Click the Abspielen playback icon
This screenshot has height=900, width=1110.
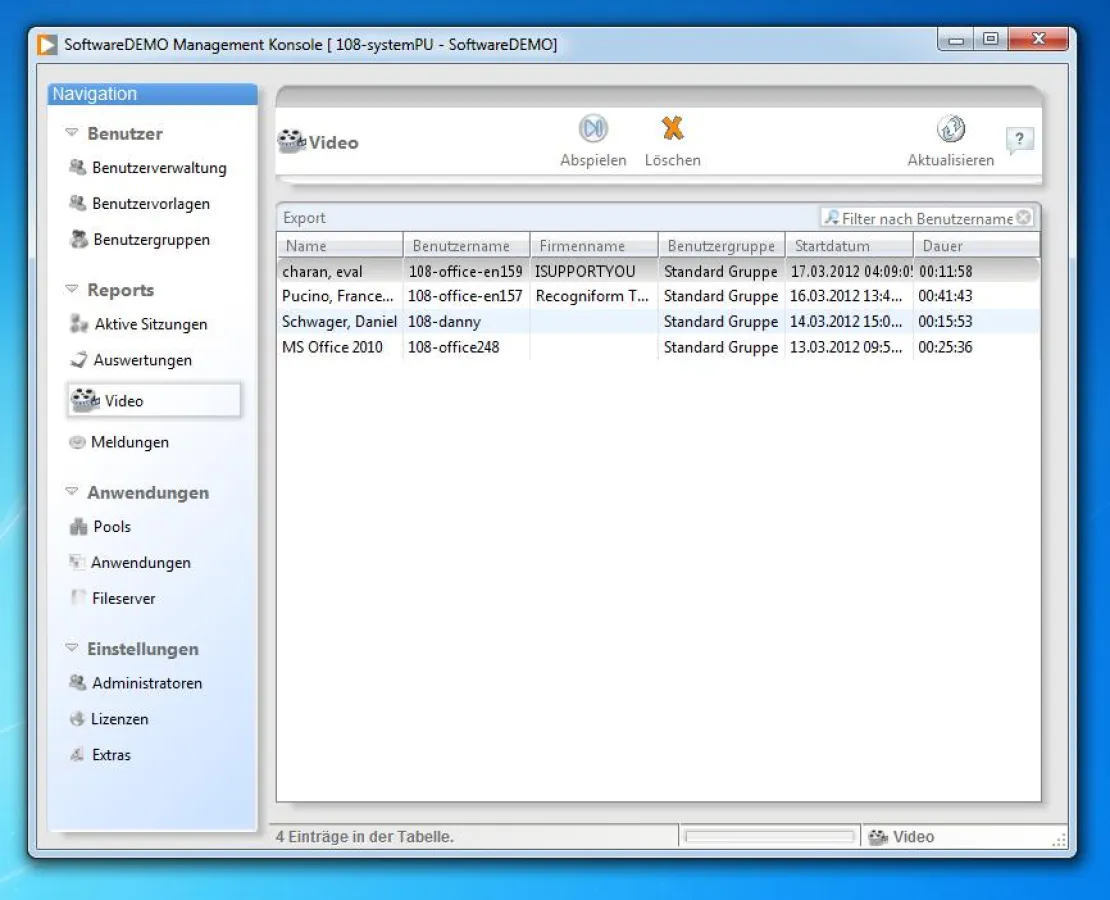pyautogui.click(x=593, y=129)
